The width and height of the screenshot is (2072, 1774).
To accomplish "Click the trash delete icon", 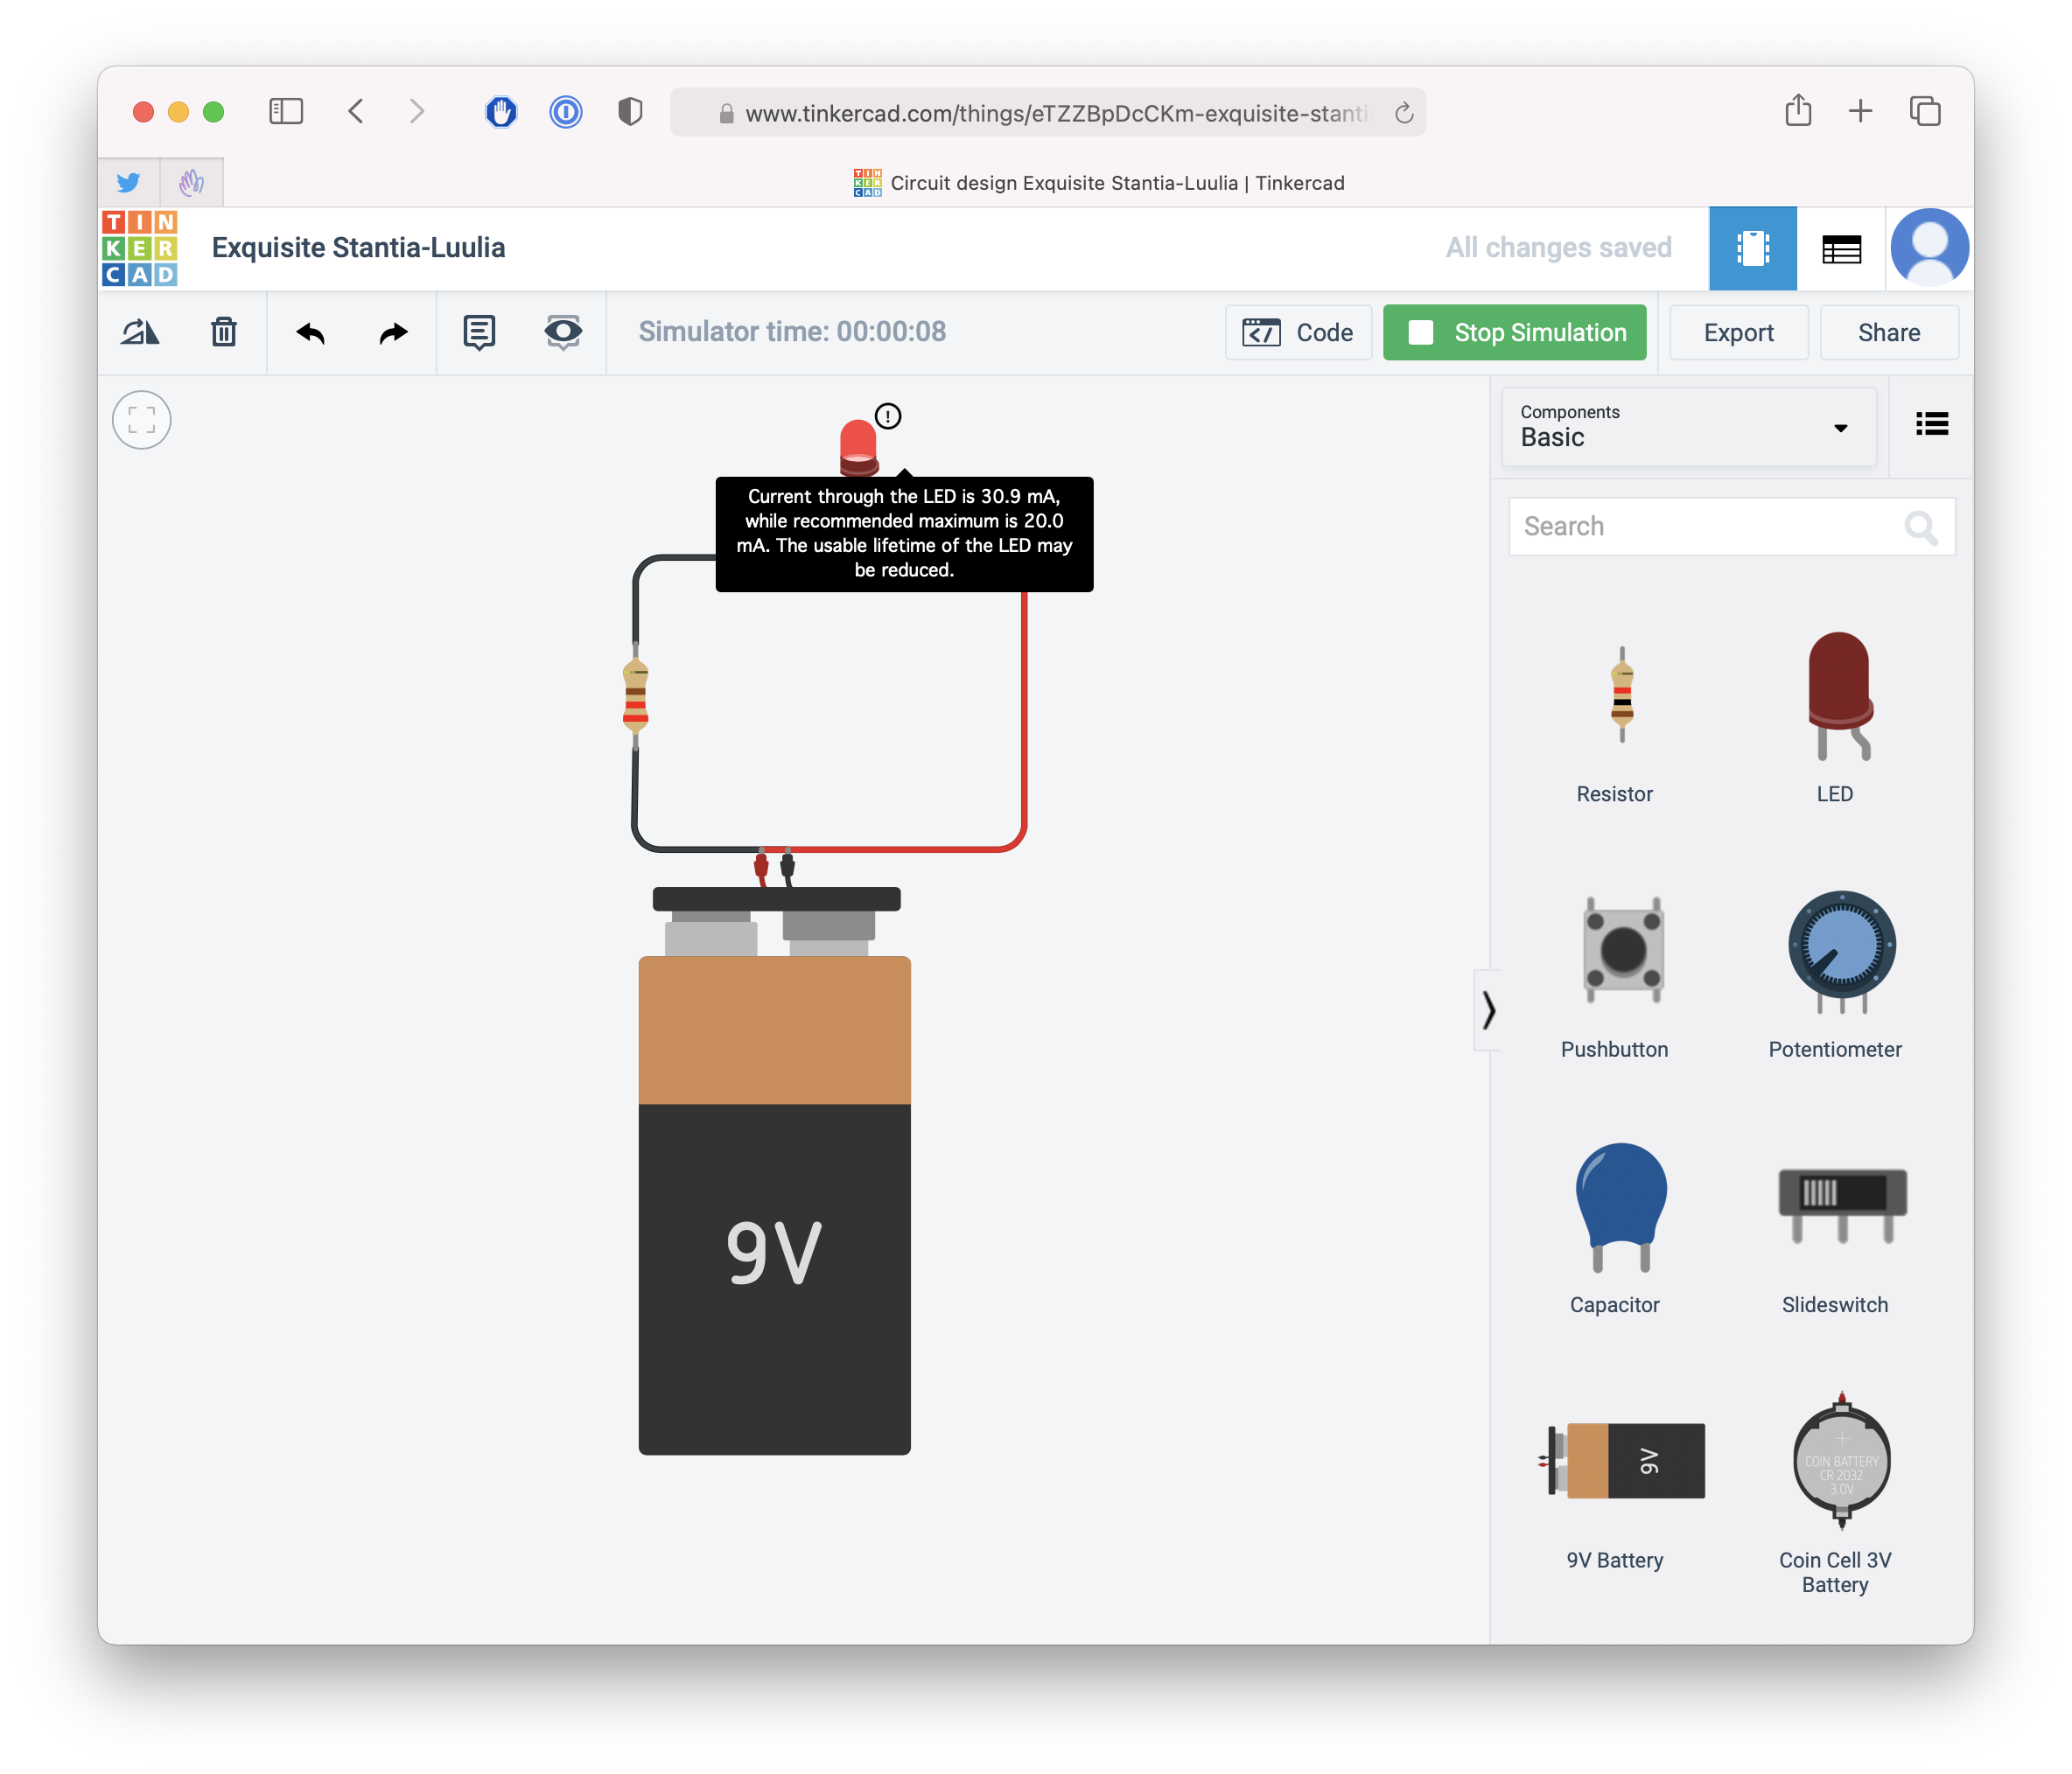I will pyautogui.click(x=224, y=332).
